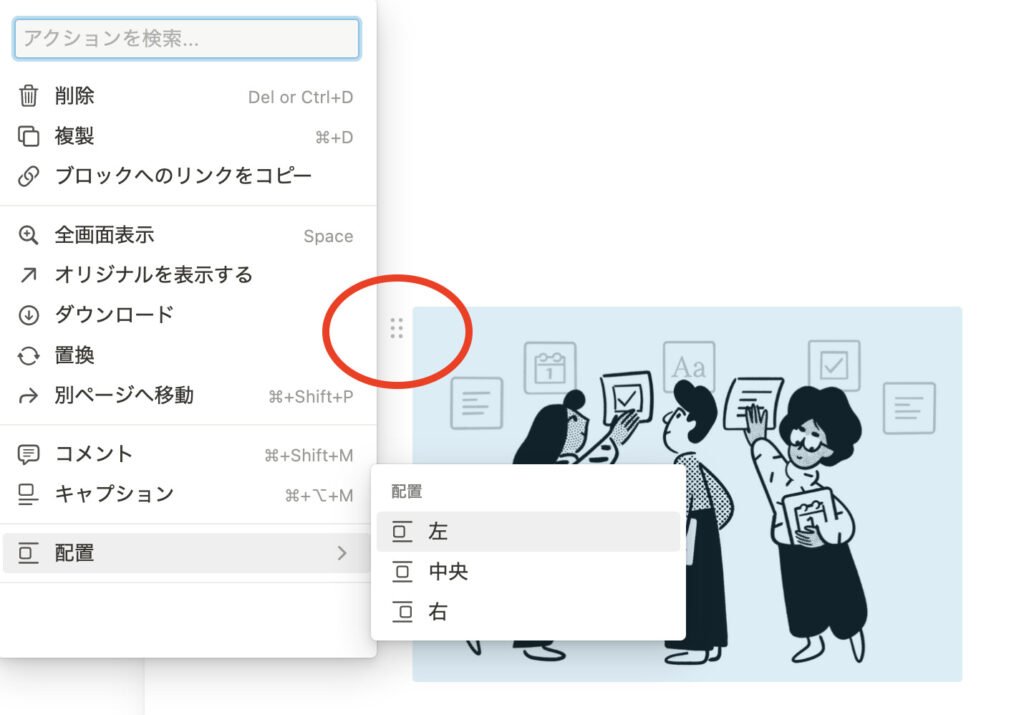Select 別ページへ移動 menu entry
The width and height of the screenshot is (1024, 715).
[187, 396]
